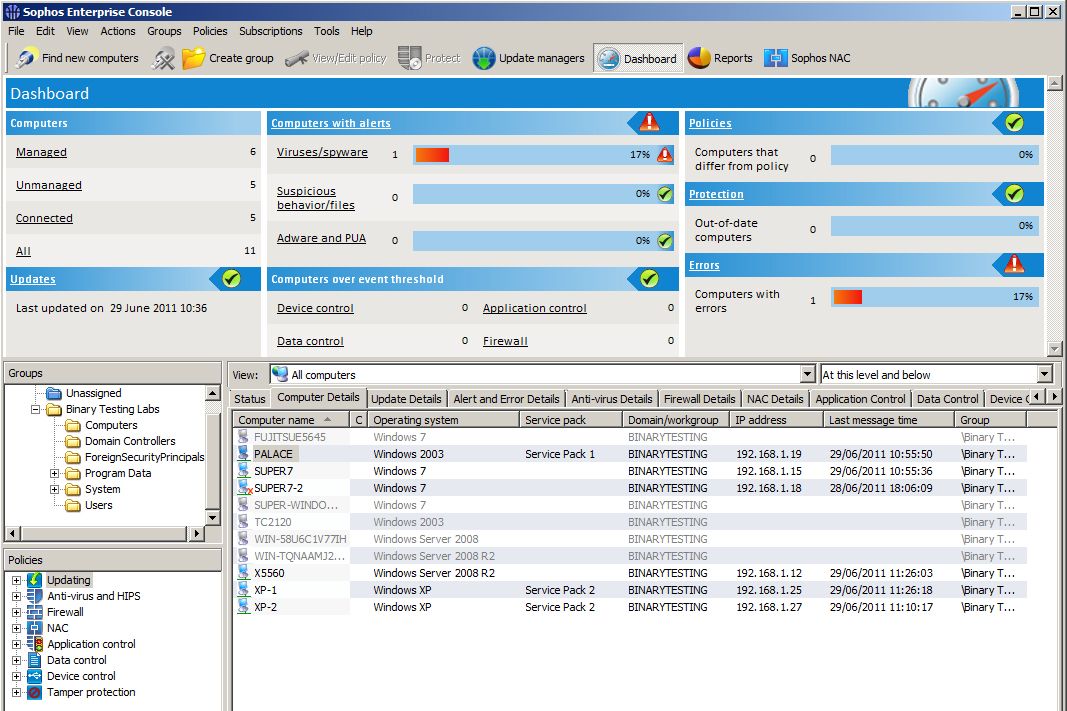Select the Domain Controllers group
This screenshot has height=711, width=1067.
[x=130, y=442]
